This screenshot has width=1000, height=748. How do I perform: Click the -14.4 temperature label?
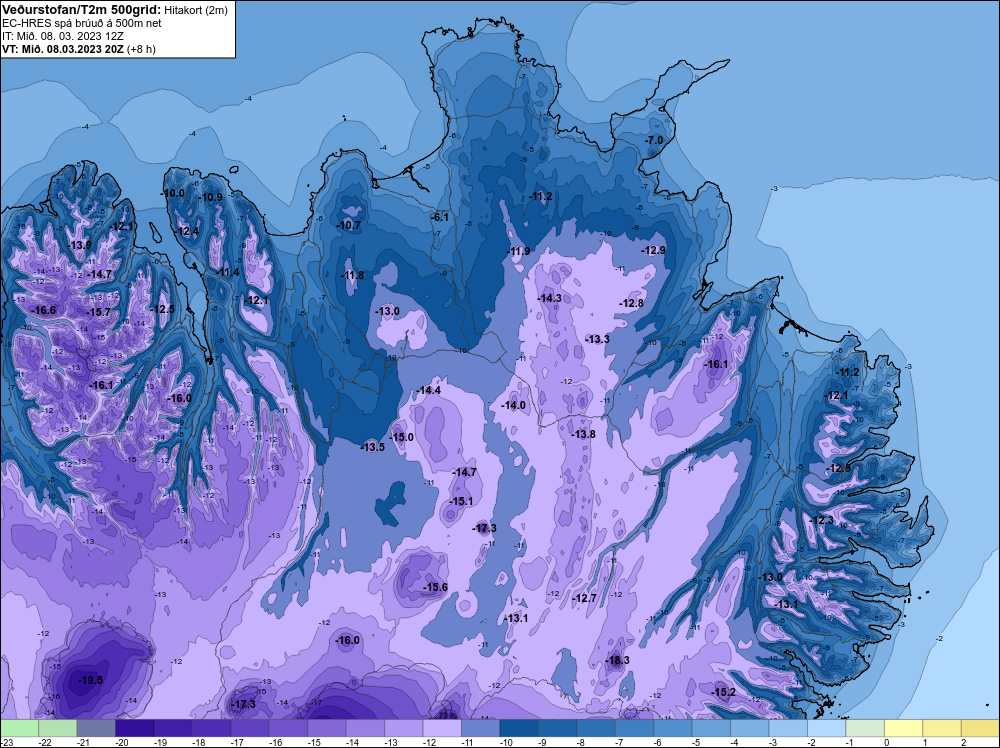click(429, 390)
